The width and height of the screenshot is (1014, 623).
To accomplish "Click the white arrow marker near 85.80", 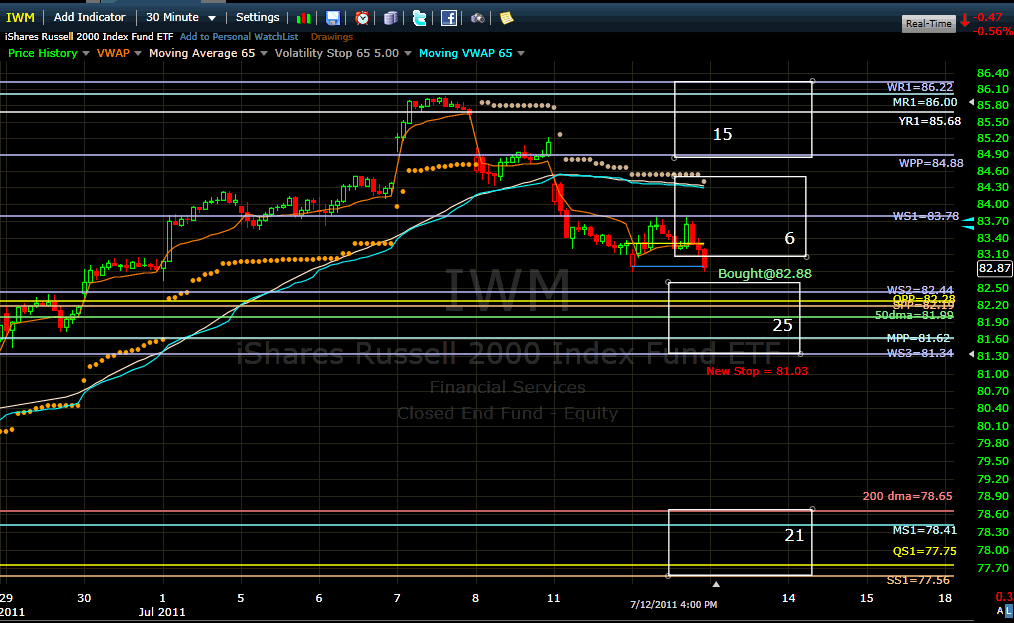I will [971, 102].
